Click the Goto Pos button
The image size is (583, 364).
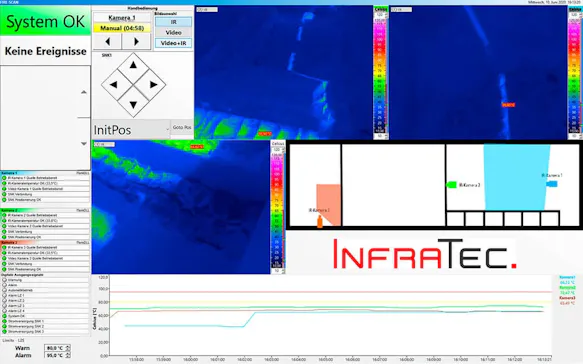pos(182,128)
